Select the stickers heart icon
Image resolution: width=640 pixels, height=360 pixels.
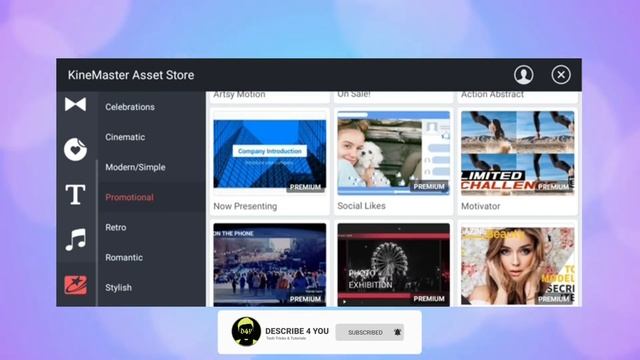click(76, 149)
